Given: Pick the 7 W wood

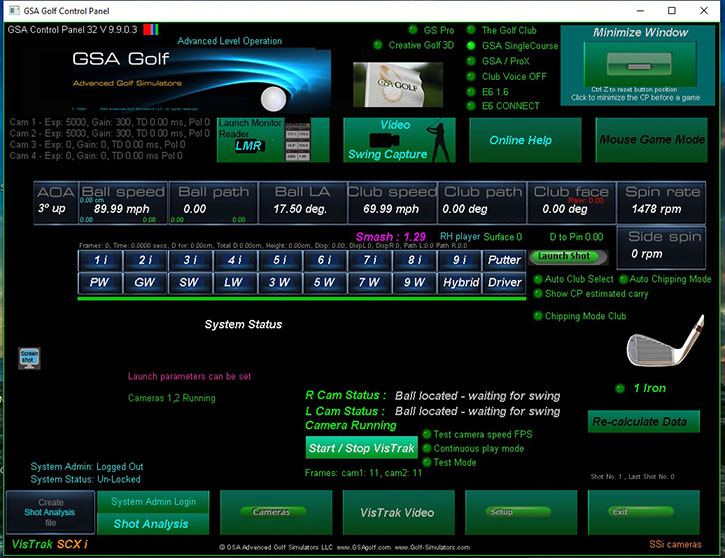Looking at the screenshot, I should coord(369,282).
